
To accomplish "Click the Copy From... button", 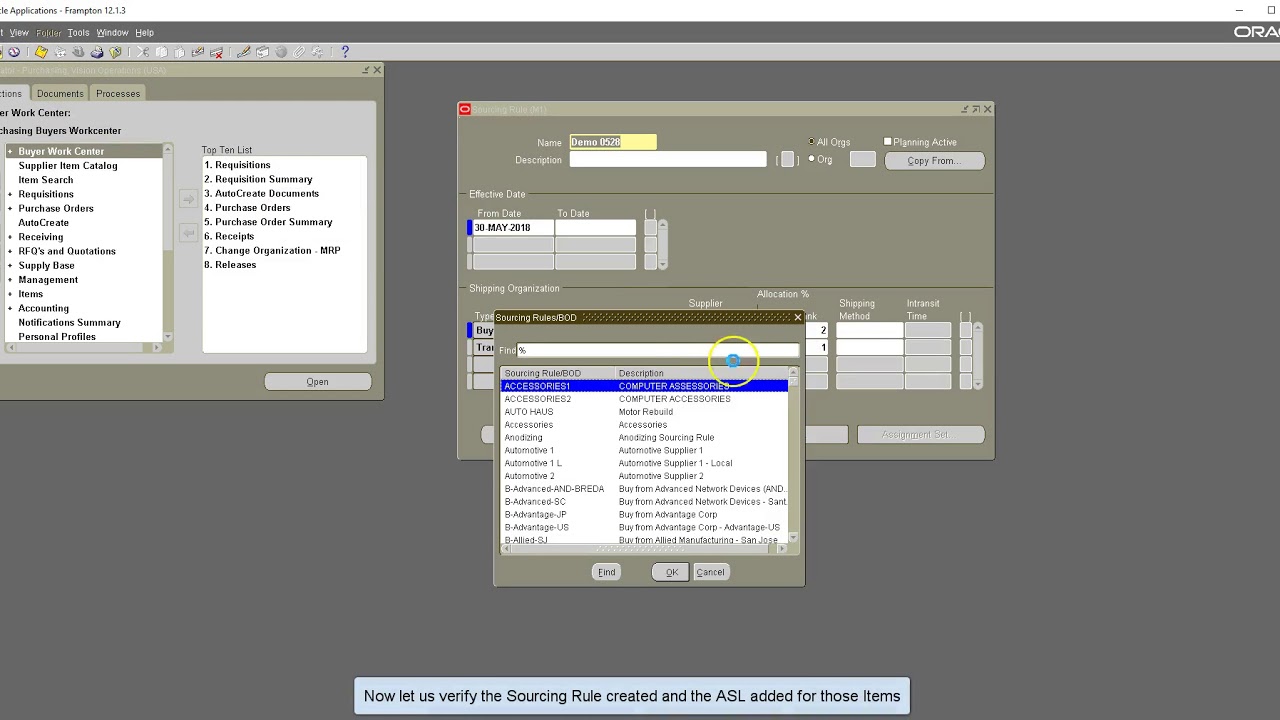I will coord(934,160).
